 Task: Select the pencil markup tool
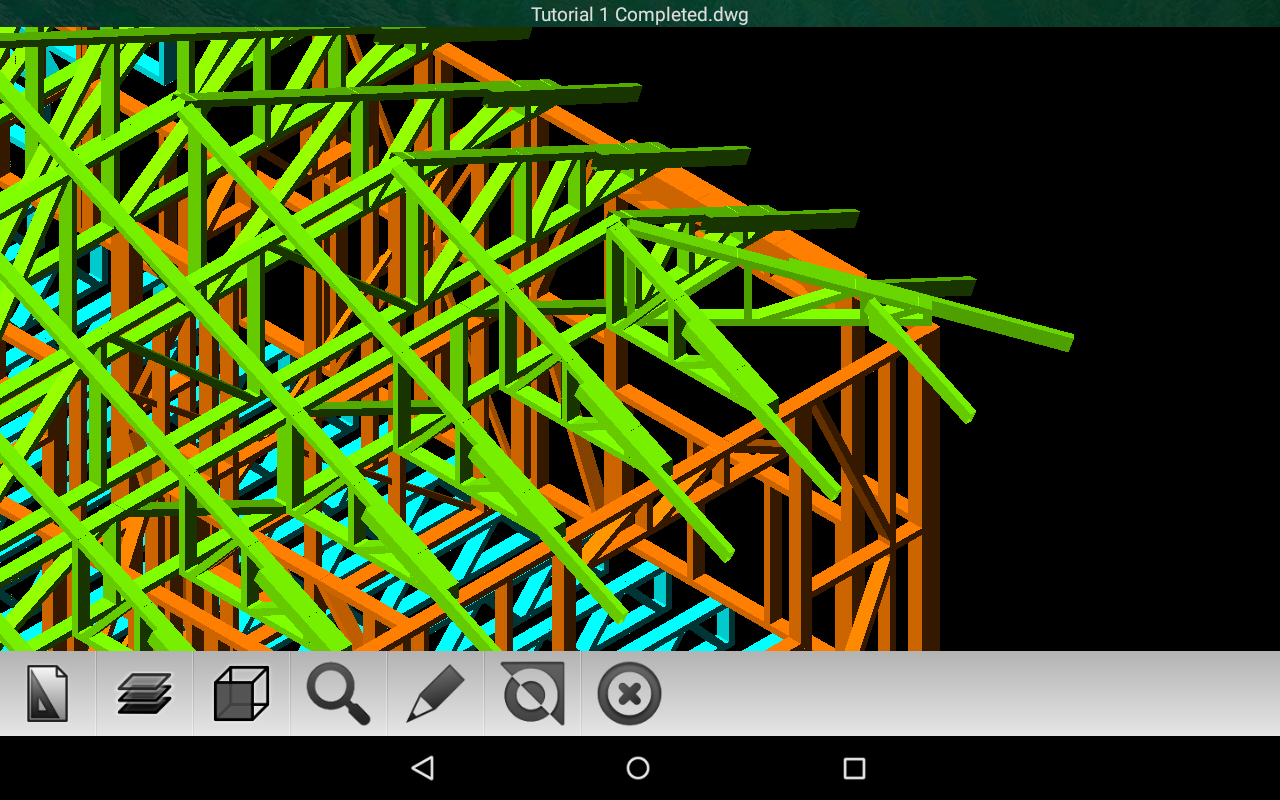[x=435, y=694]
